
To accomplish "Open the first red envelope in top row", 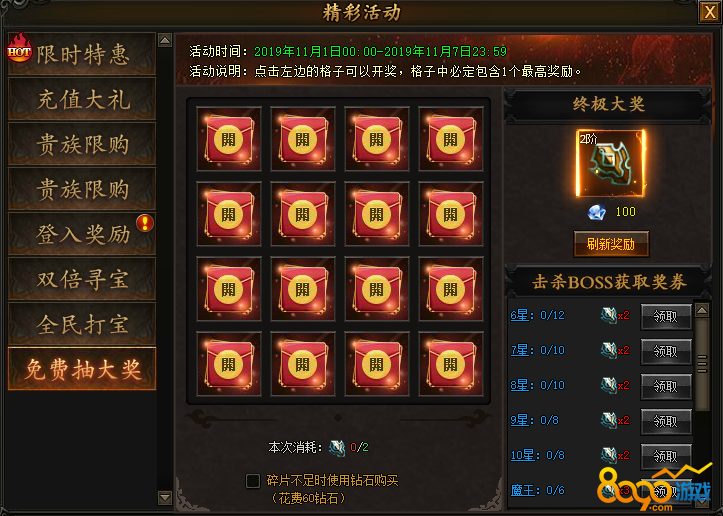I will point(229,139).
